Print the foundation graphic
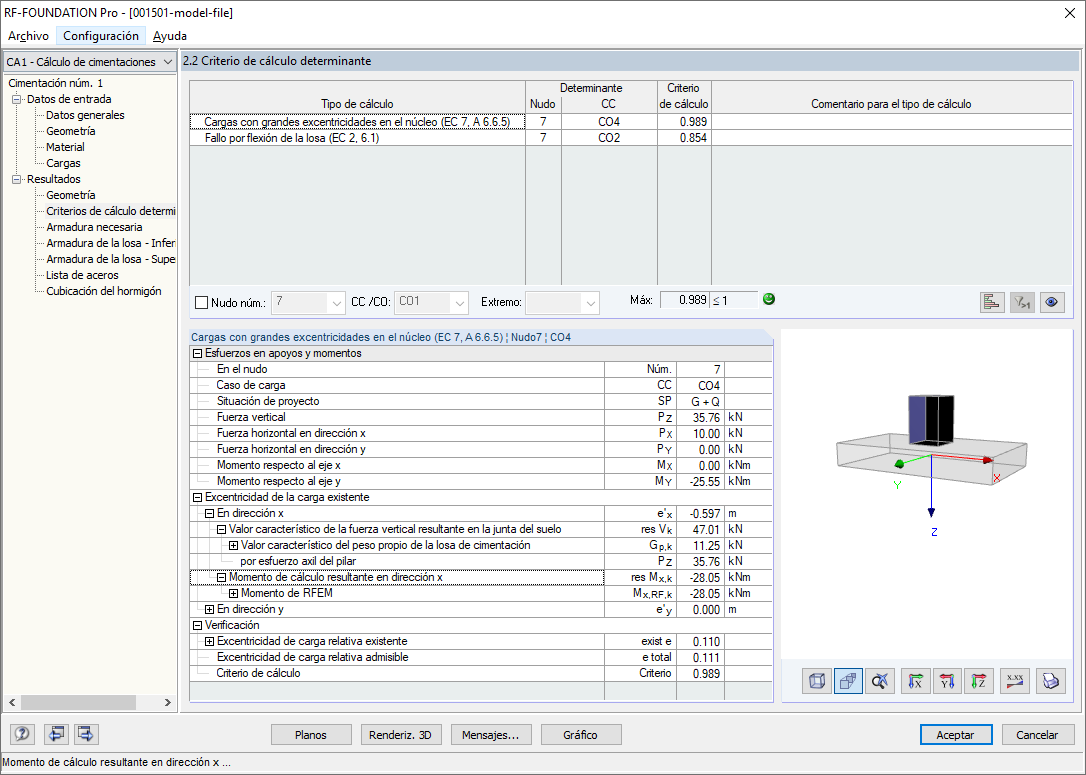The width and height of the screenshot is (1086, 775). 1051,682
